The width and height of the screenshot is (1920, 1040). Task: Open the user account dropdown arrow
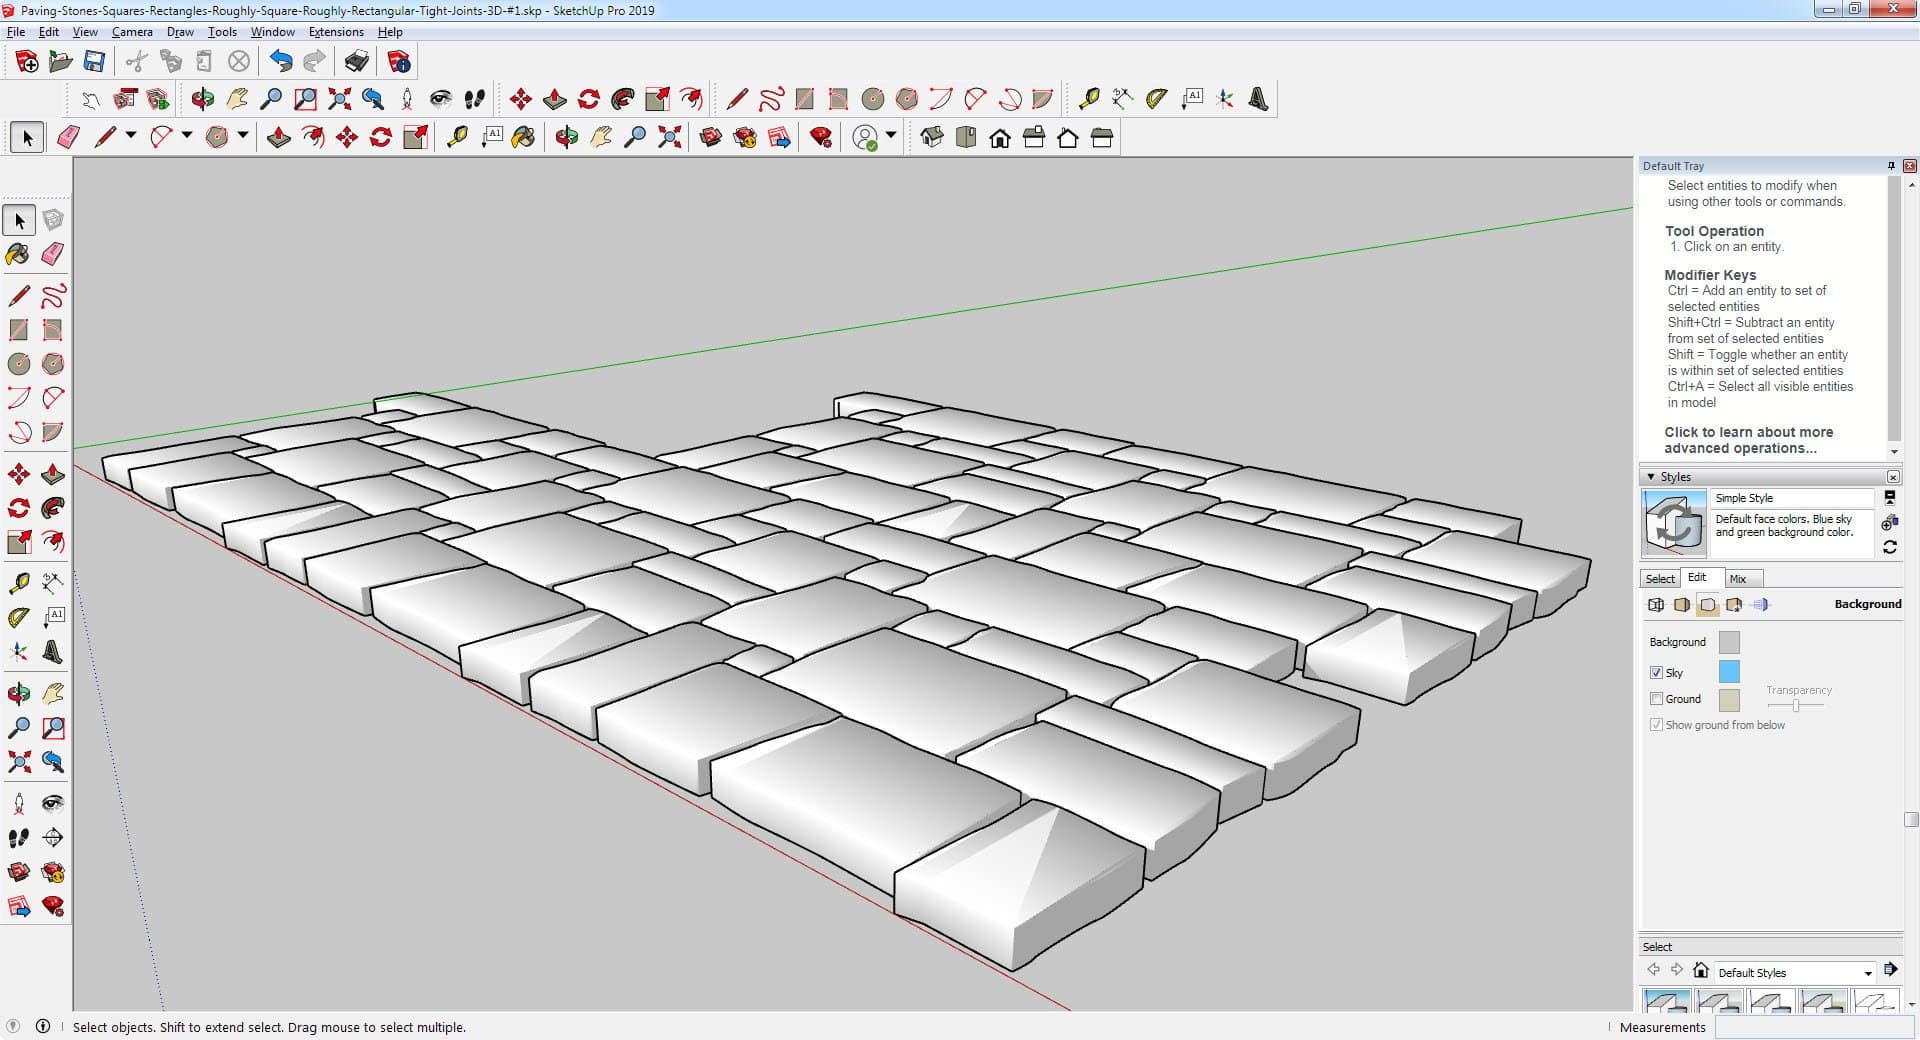[x=891, y=136]
